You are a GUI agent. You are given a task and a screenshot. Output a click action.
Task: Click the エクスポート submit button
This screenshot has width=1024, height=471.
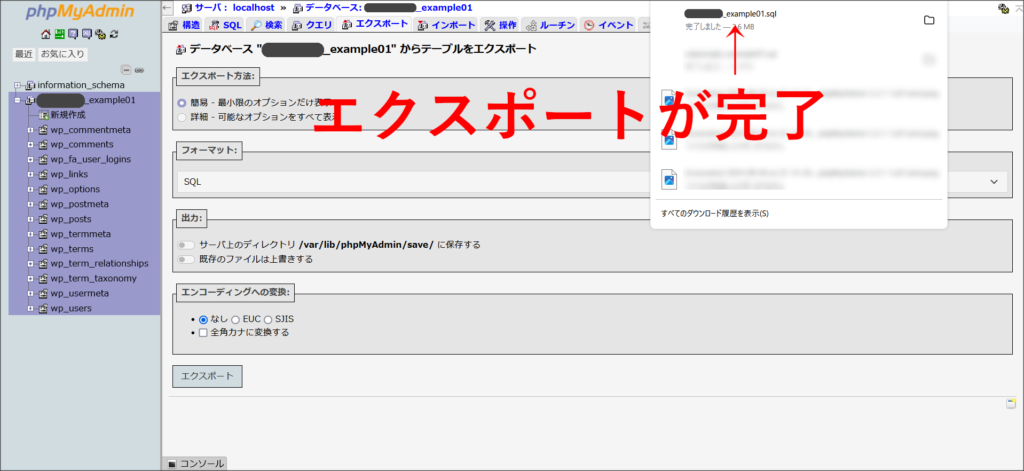tap(207, 376)
